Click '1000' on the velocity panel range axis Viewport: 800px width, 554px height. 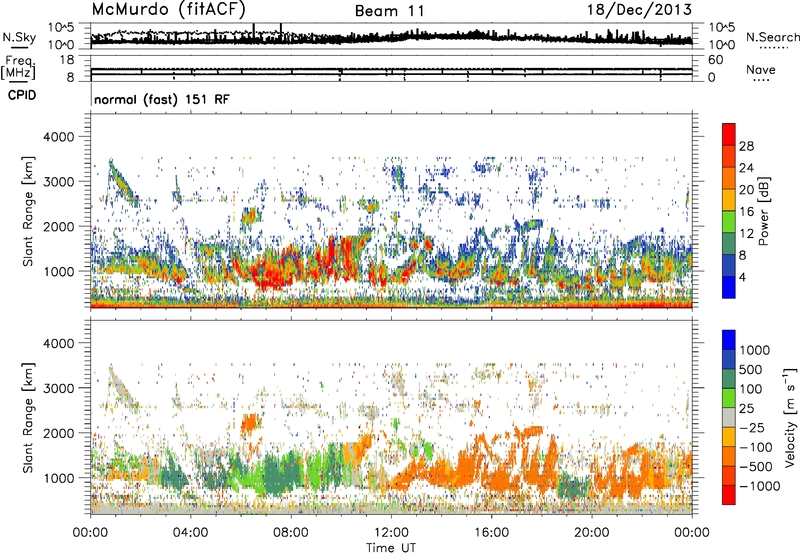coord(61,478)
